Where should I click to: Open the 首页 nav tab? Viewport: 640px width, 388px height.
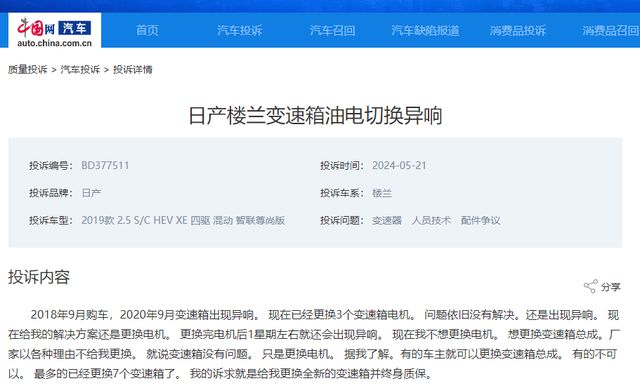147,30
